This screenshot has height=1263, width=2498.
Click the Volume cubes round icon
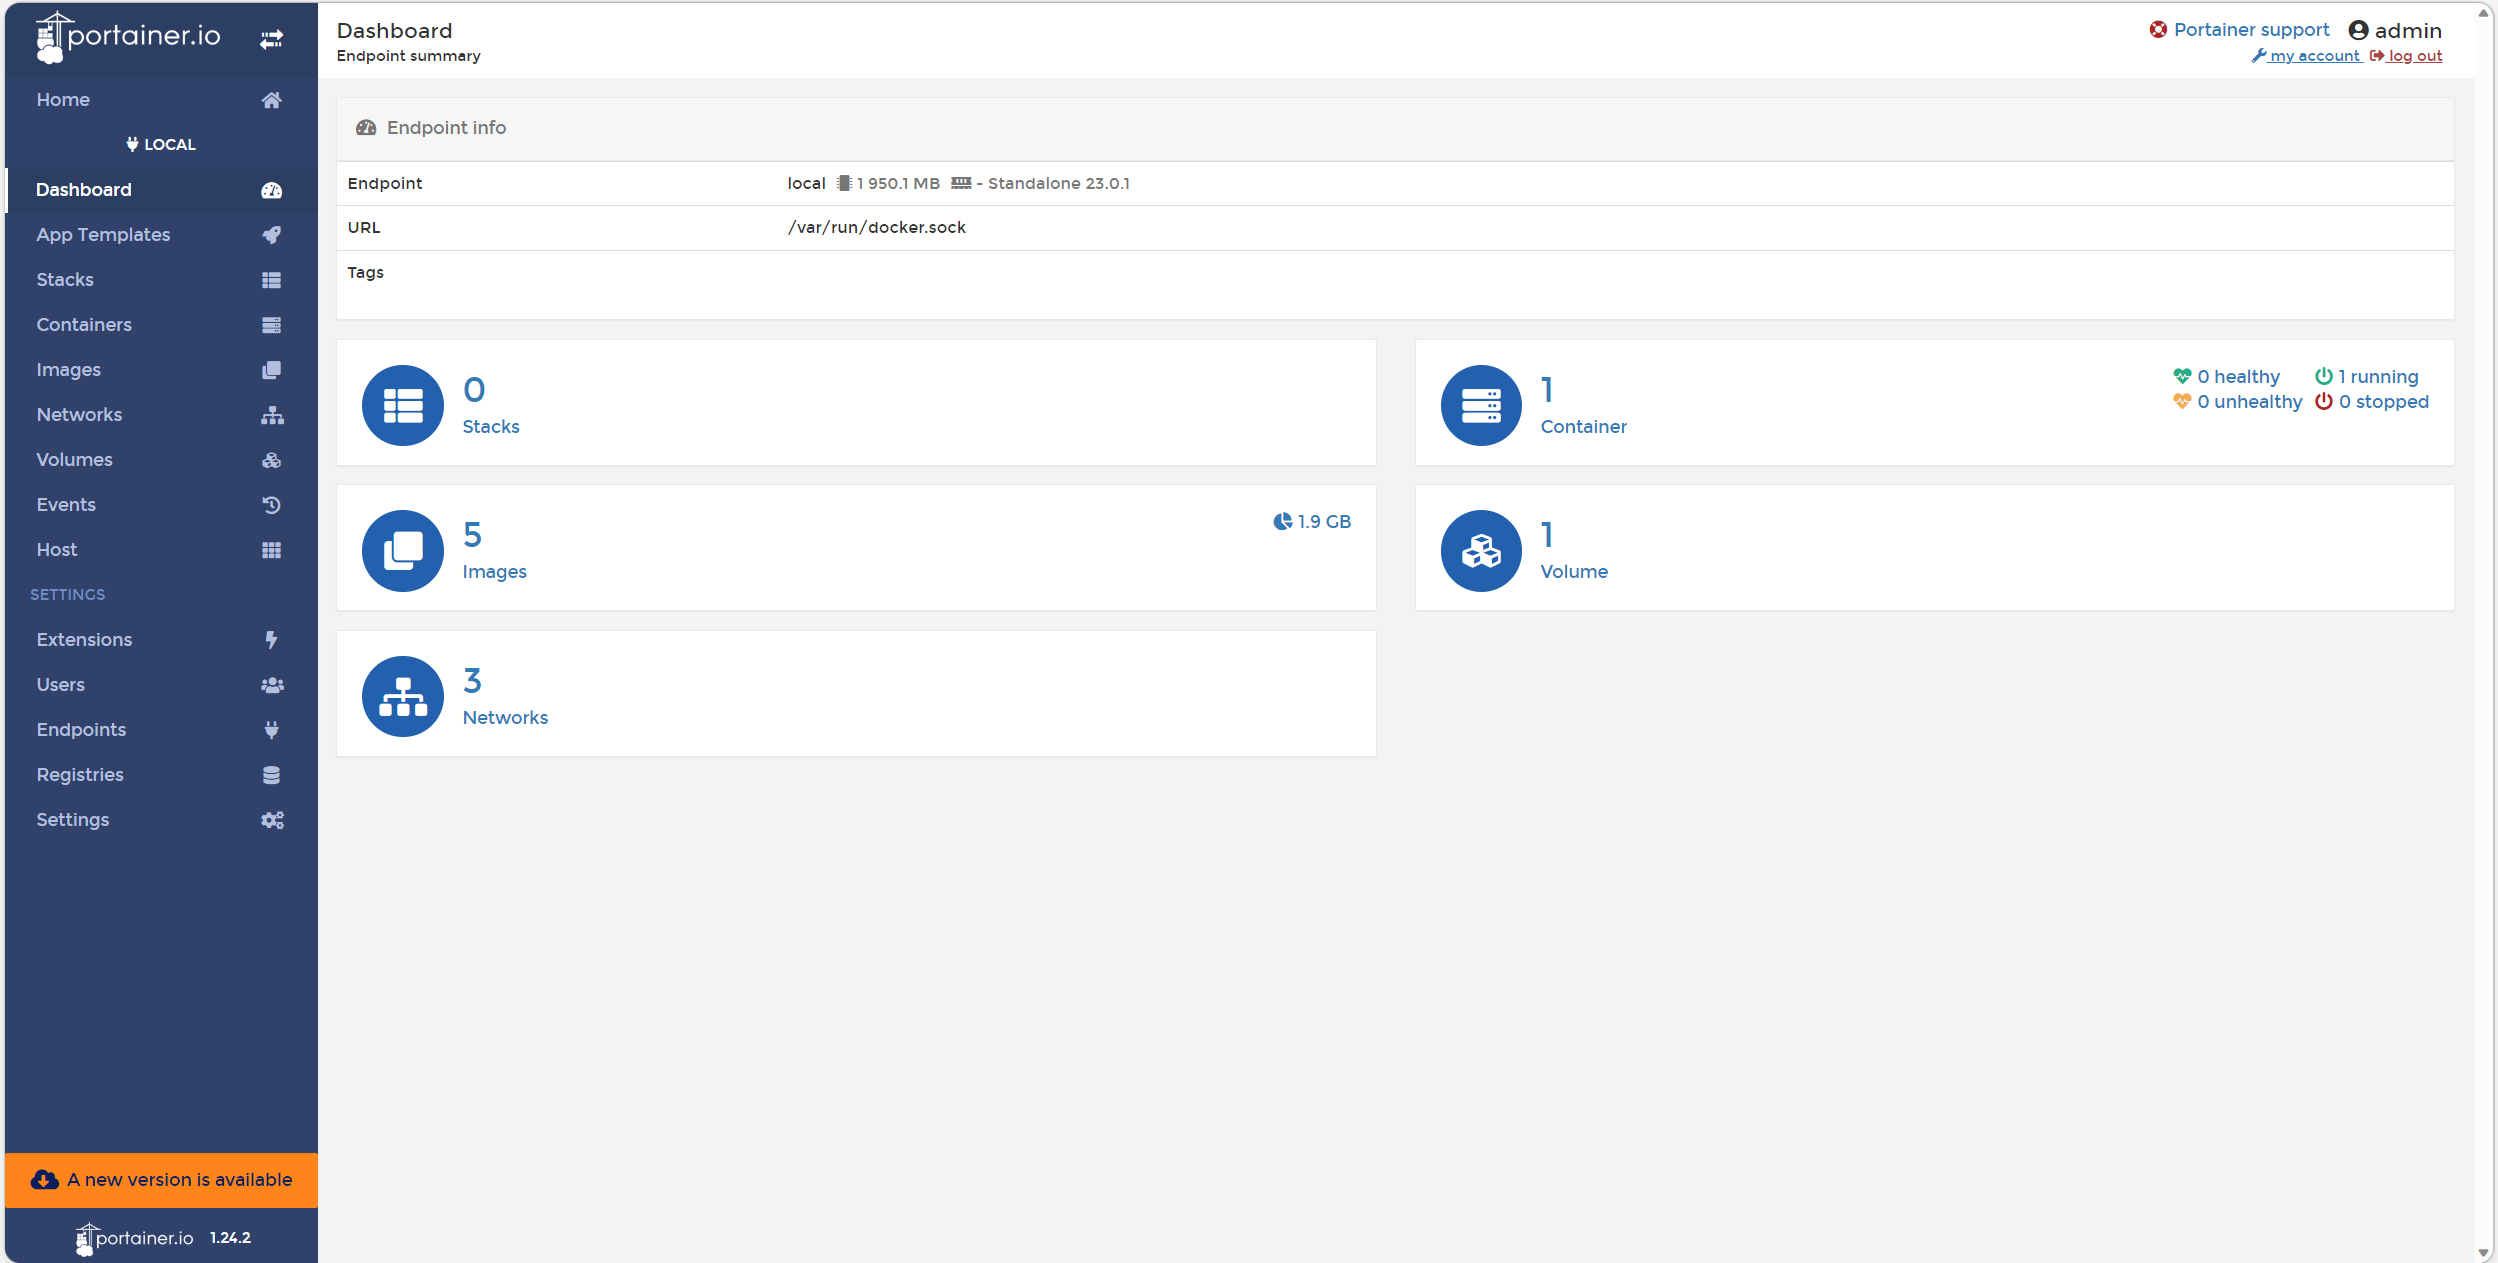click(x=1481, y=550)
